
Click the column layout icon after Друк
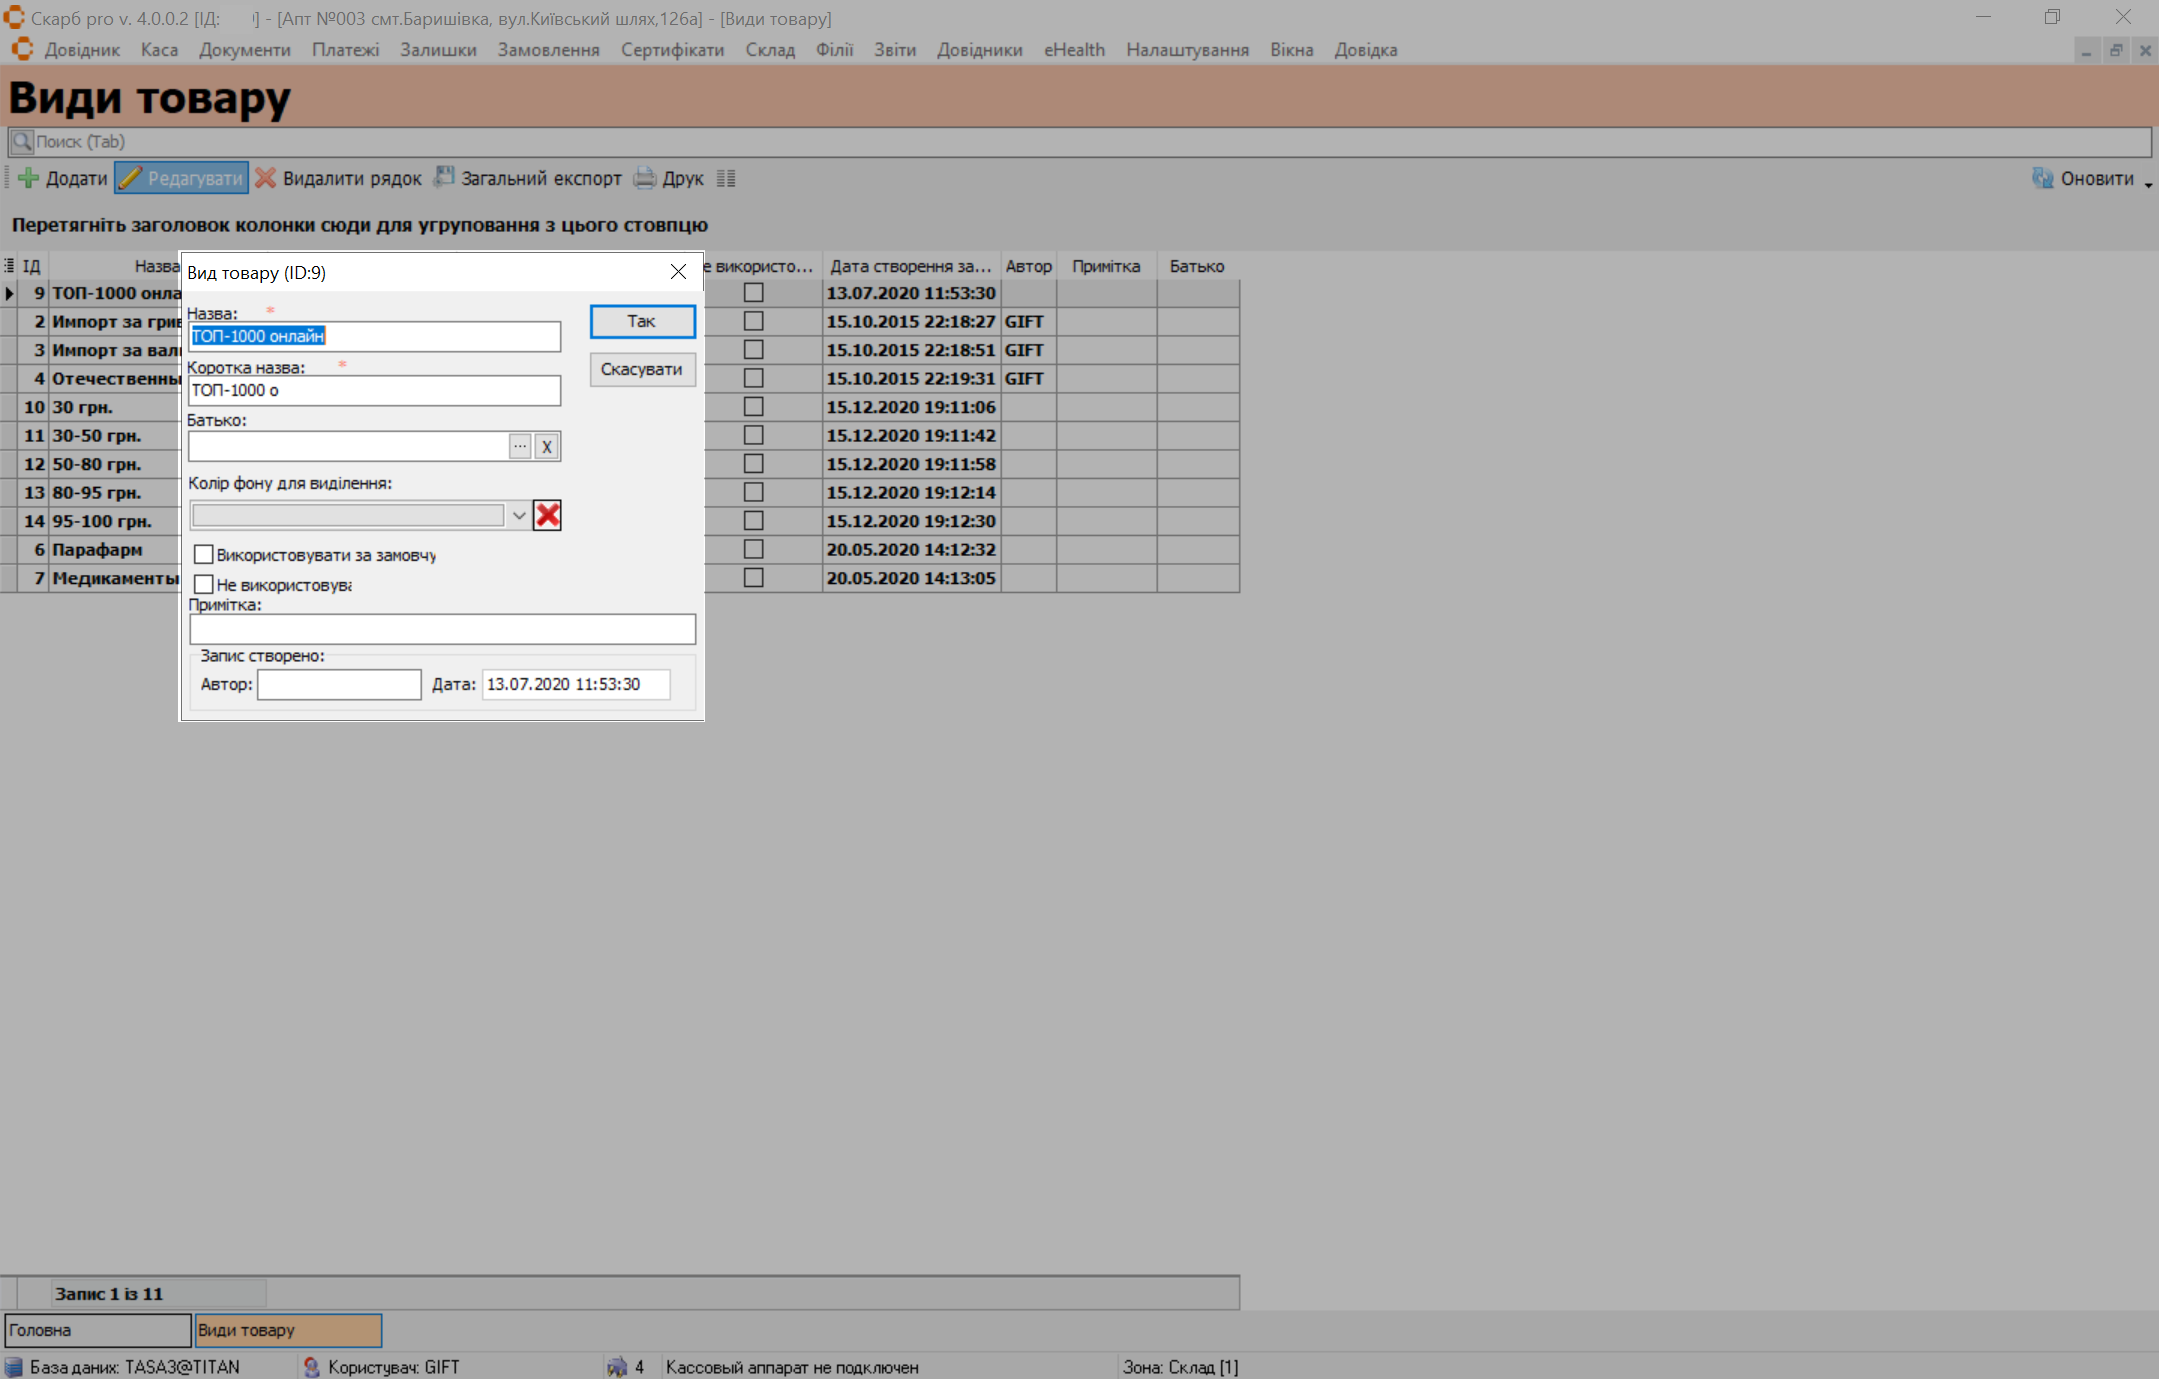coord(726,179)
